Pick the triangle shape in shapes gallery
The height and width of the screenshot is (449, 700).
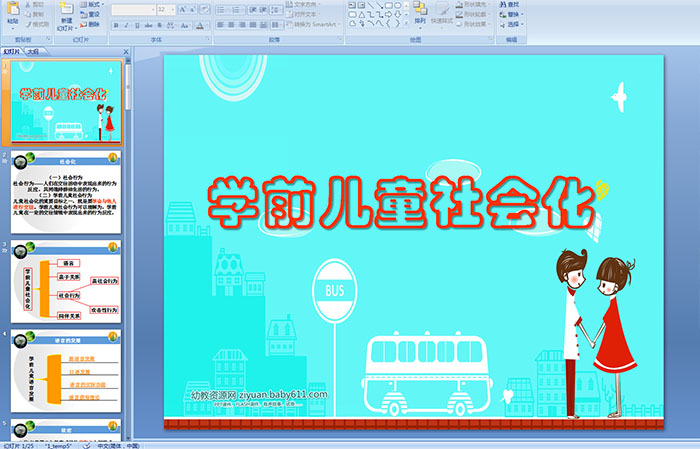coord(361,15)
